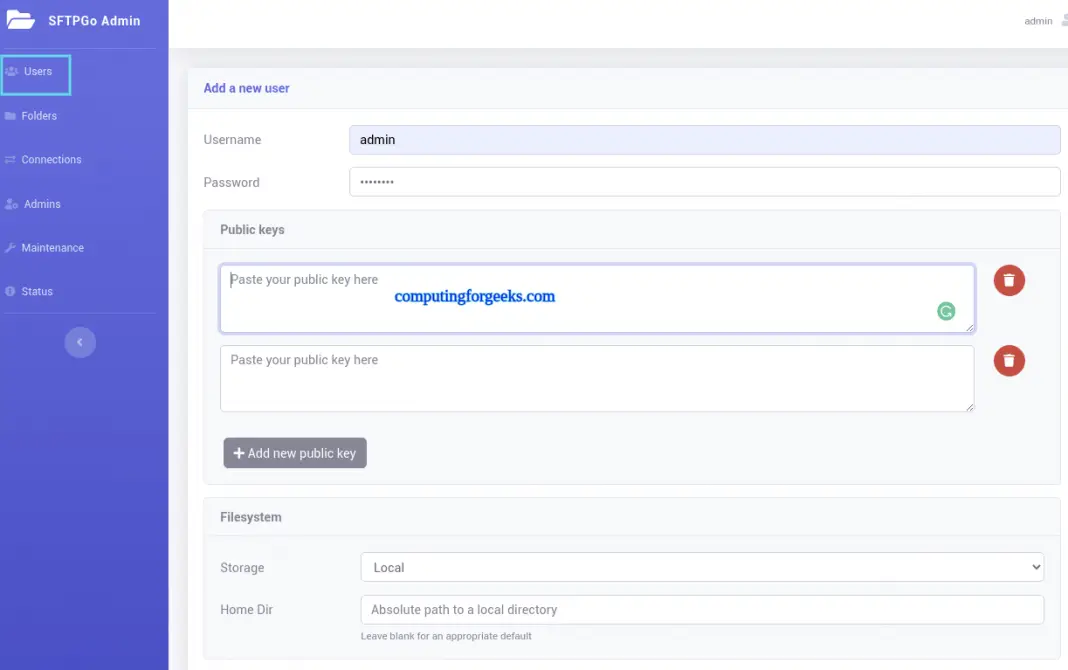The width and height of the screenshot is (1068, 670).
Task: Open the Storage dropdown showing Local
Action: click(x=700, y=567)
